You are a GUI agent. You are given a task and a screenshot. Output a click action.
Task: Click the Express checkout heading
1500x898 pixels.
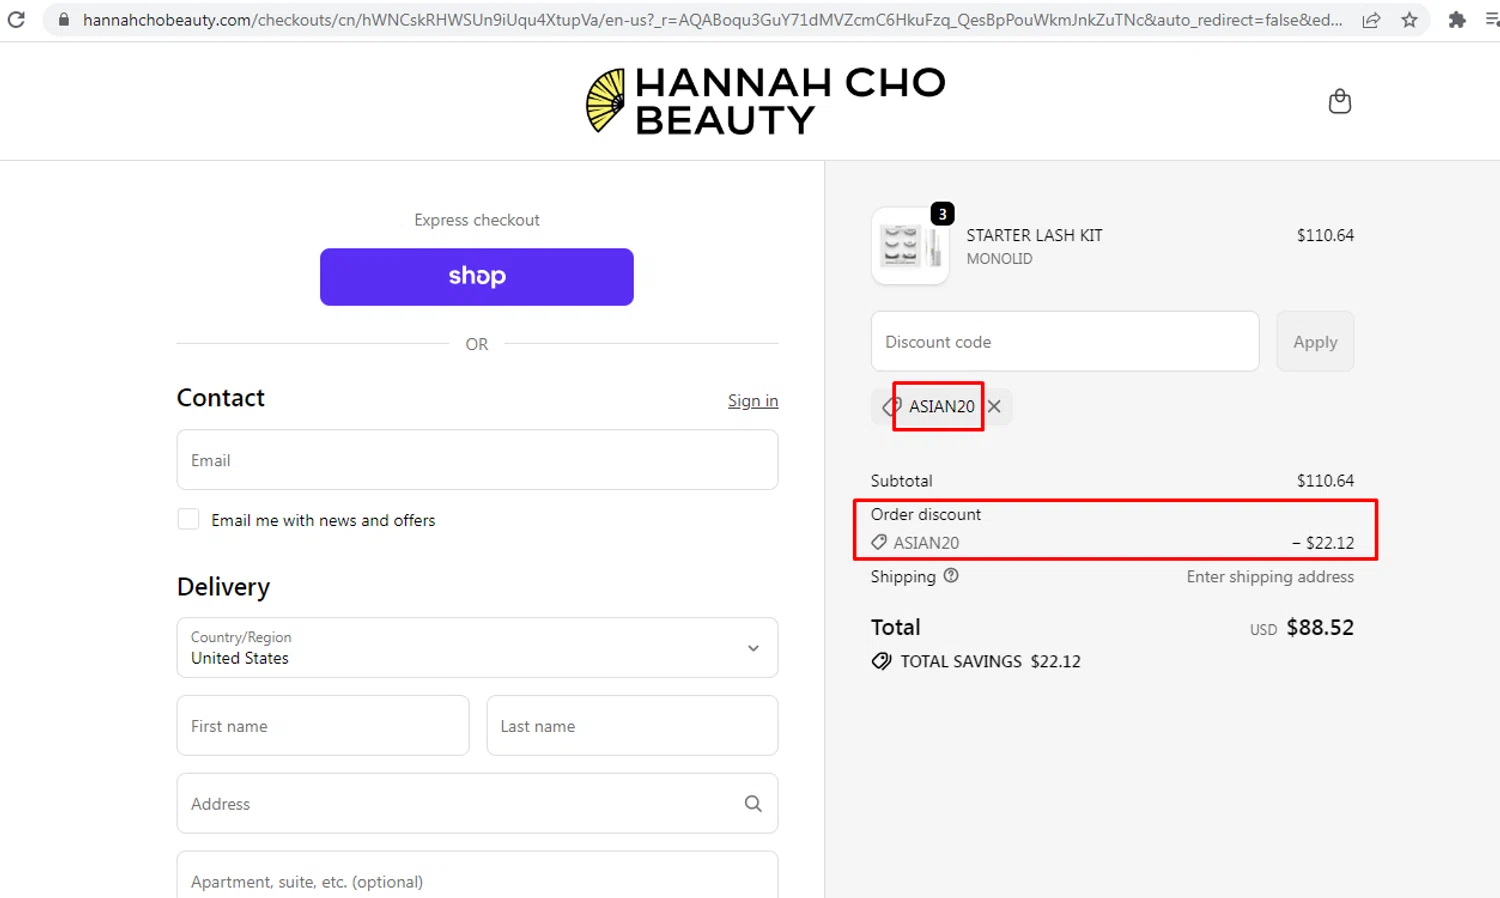click(477, 220)
